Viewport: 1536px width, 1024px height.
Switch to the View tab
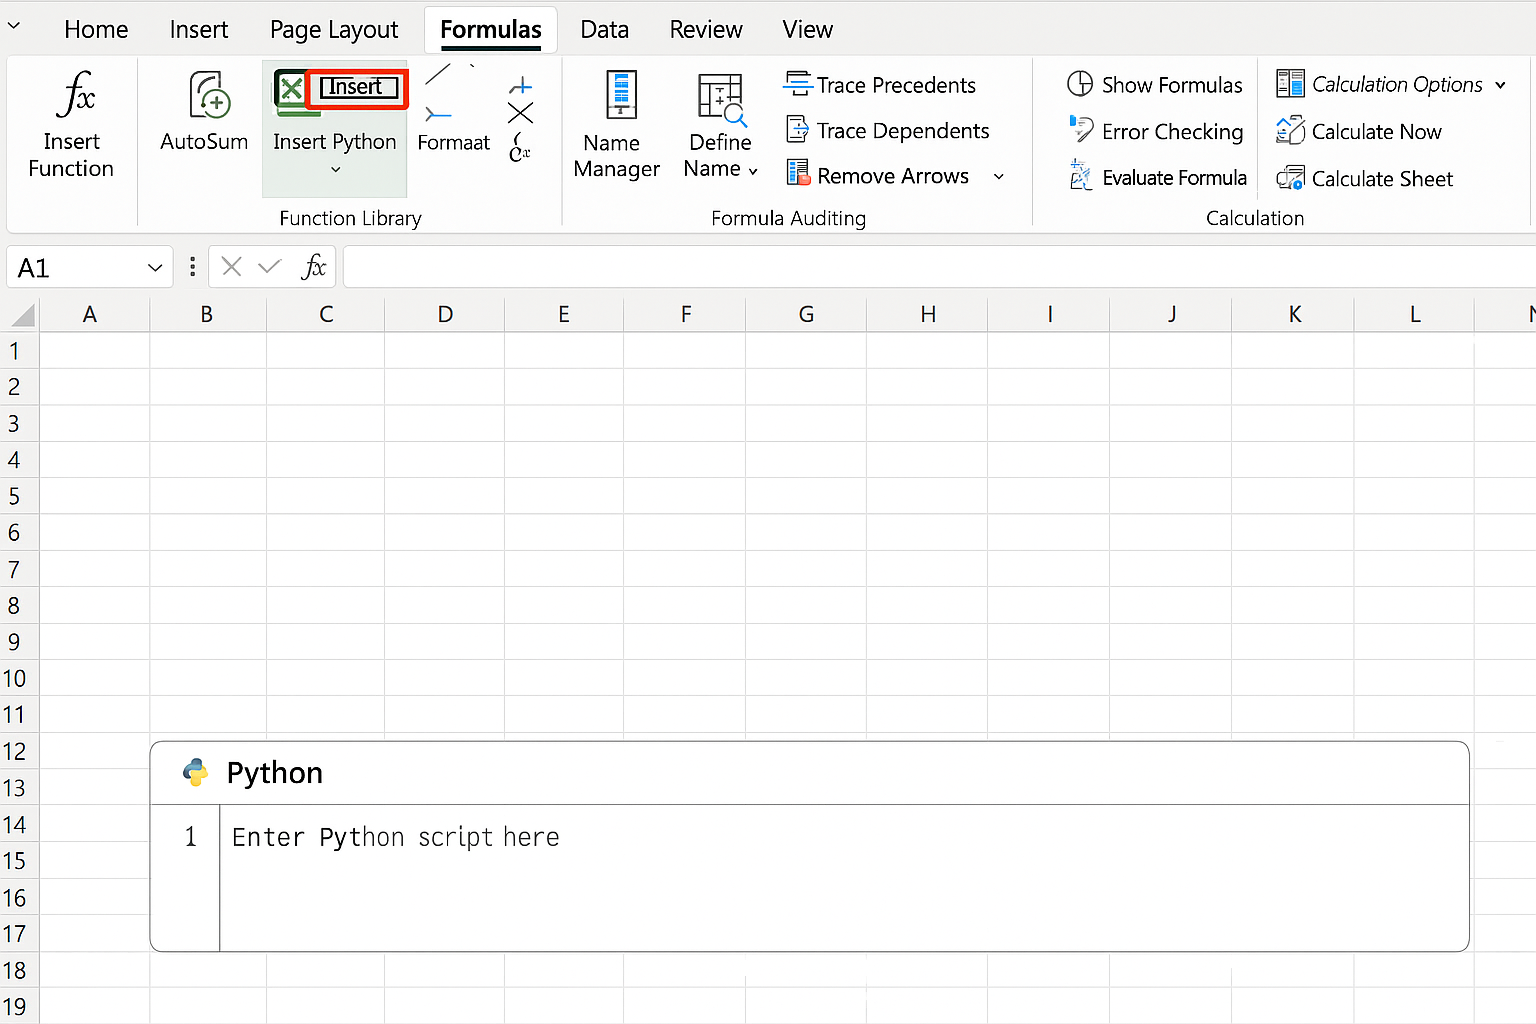[x=808, y=30]
